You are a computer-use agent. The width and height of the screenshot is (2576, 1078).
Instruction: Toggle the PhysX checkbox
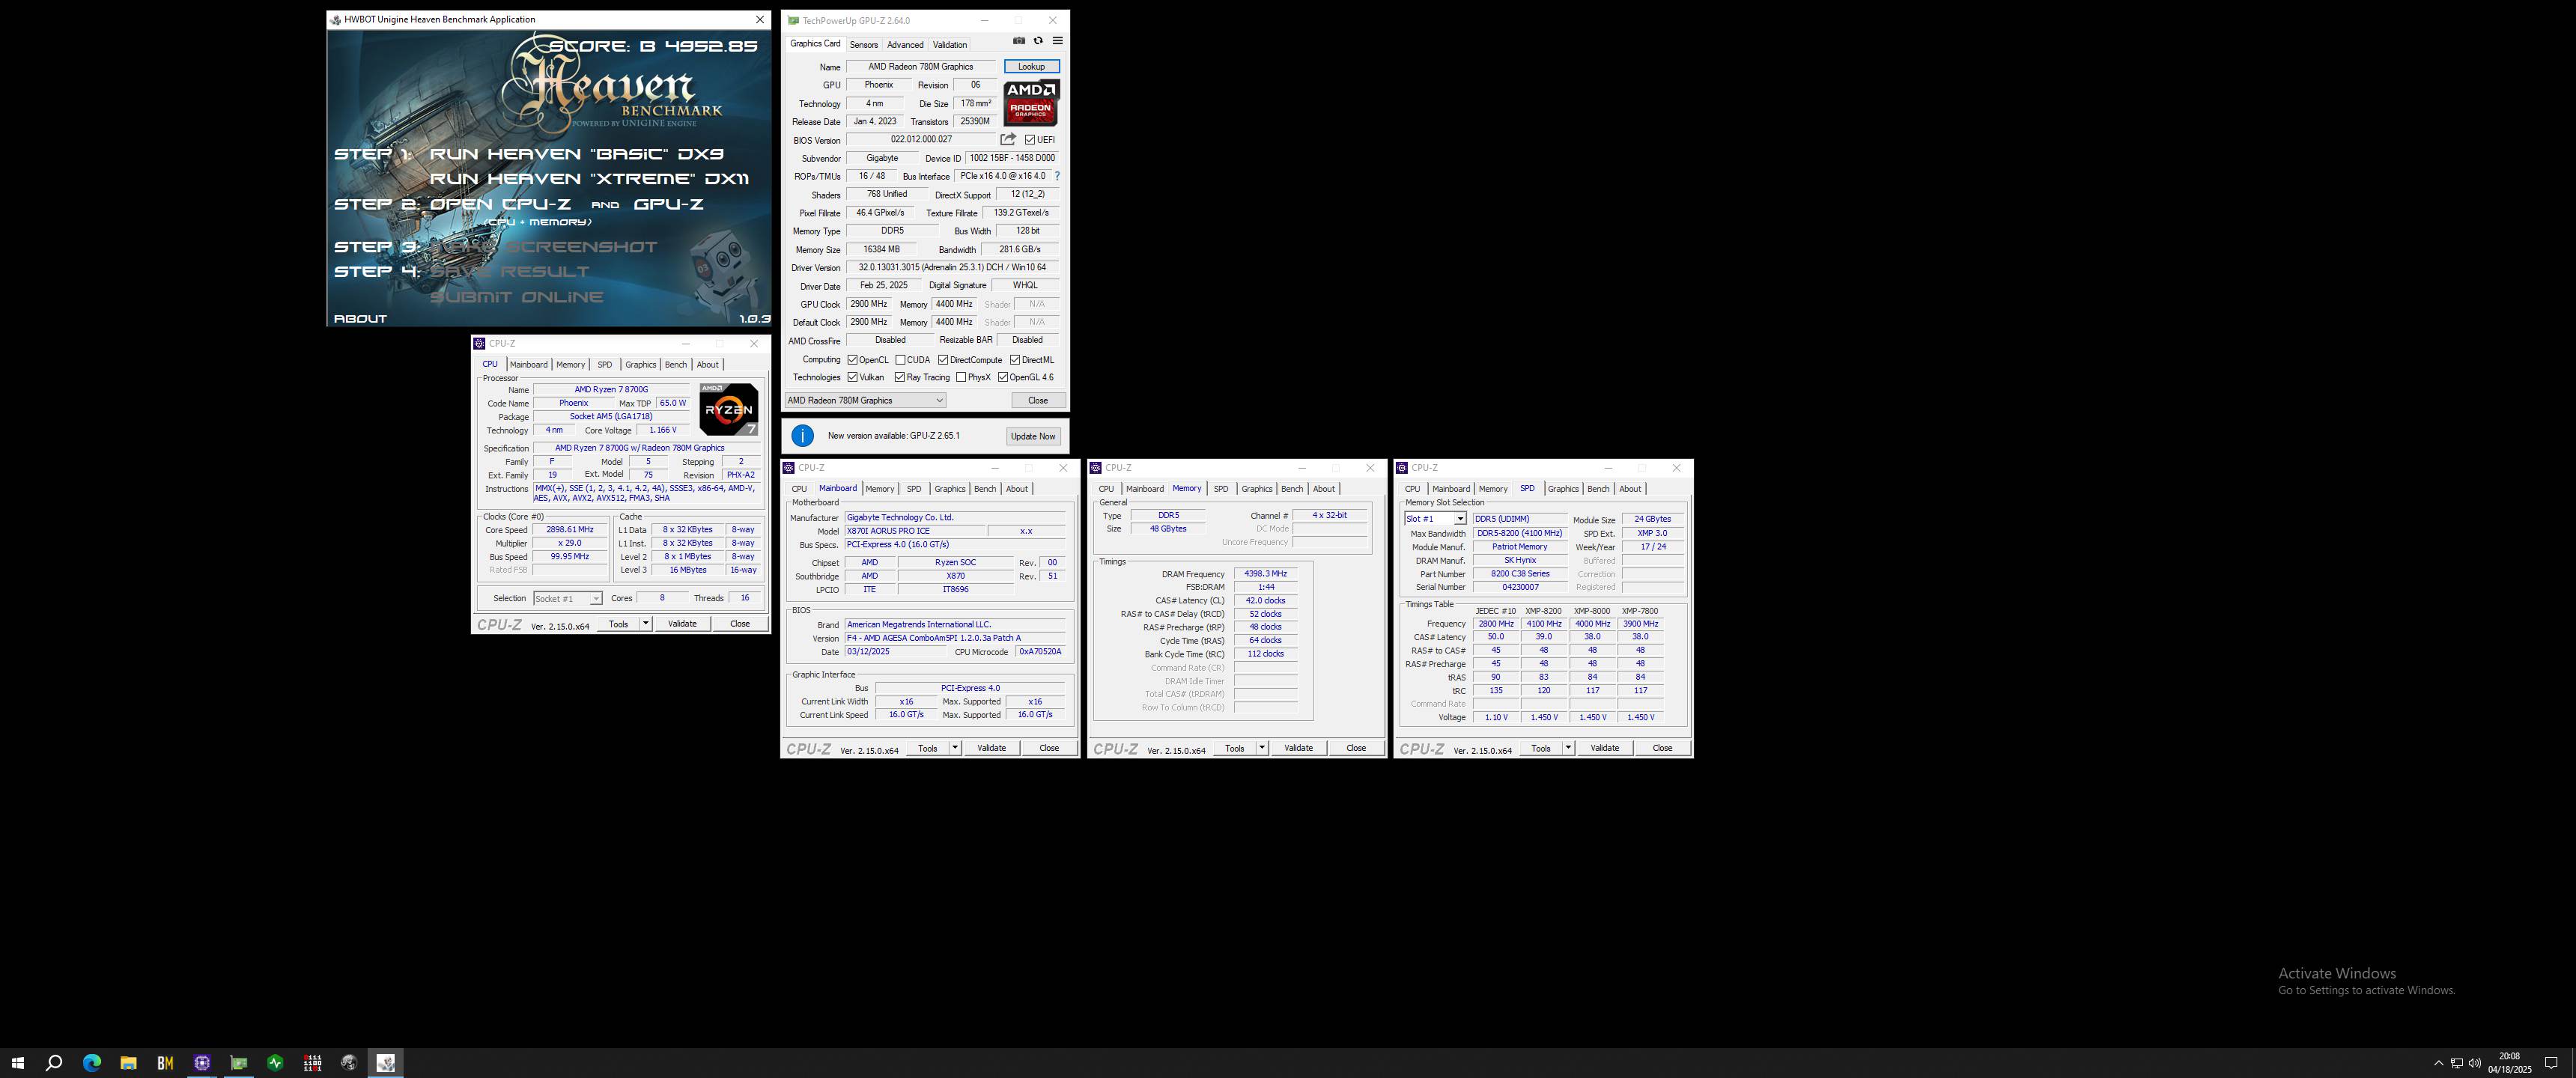coord(961,377)
